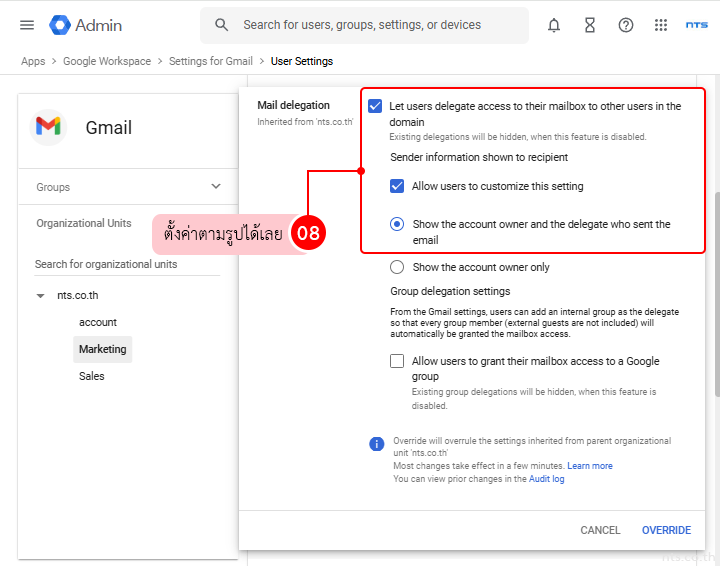Toggle Allow users to customize this setting
The image size is (720, 566).
pos(397,186)
